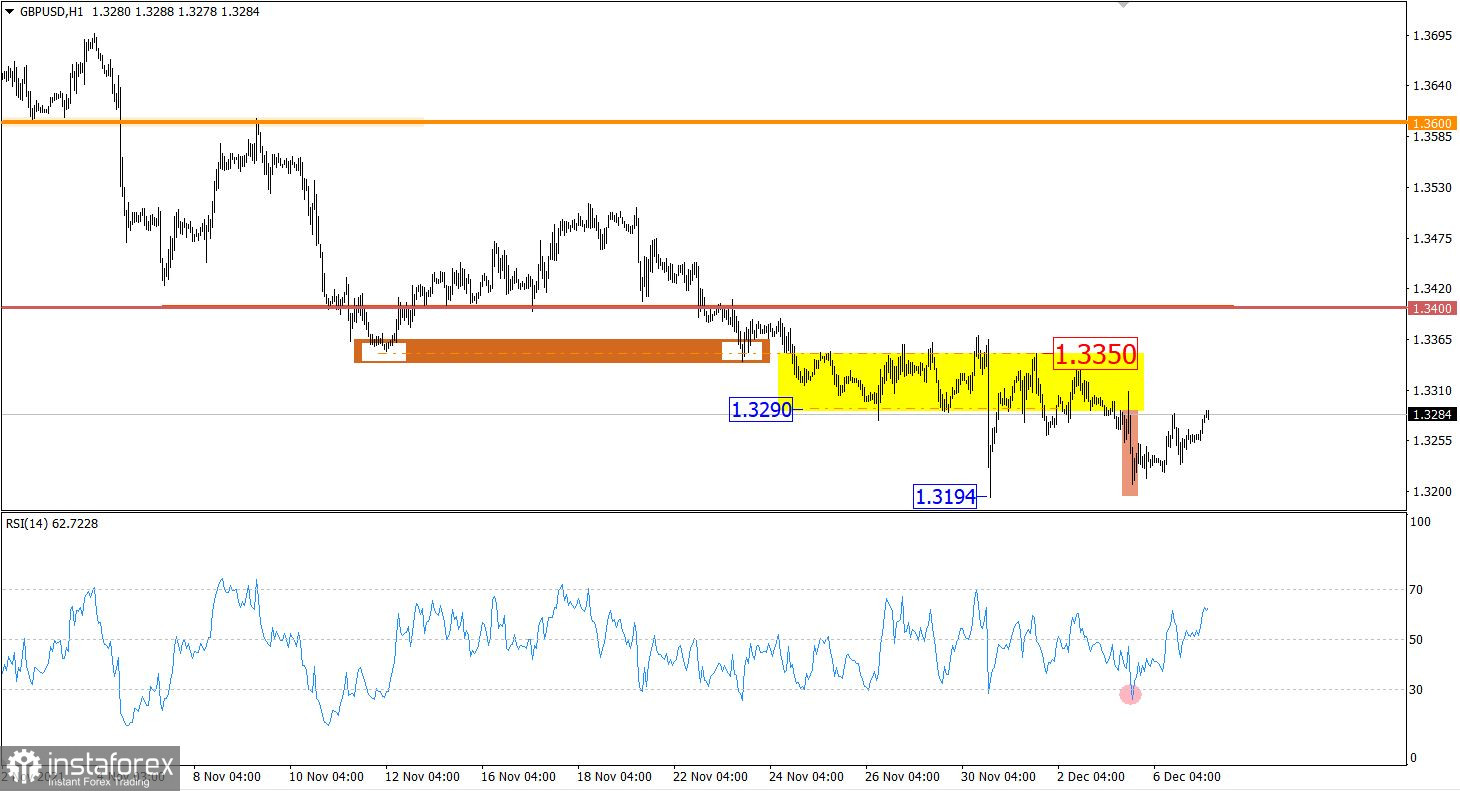Click the RSI(14) 62.7228 indicator label

[x=50, y=523]
